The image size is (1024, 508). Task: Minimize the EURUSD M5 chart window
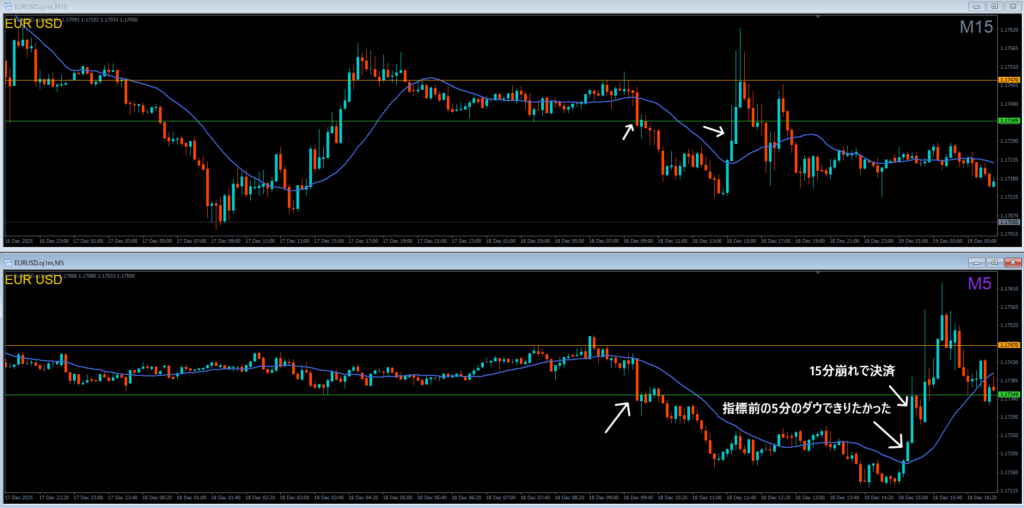tap(977, 262)
